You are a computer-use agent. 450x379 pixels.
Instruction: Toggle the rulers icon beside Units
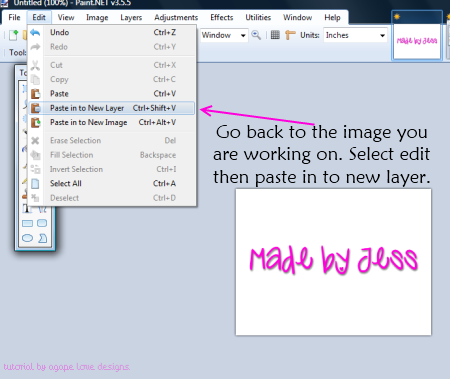[x=290, y=35]
